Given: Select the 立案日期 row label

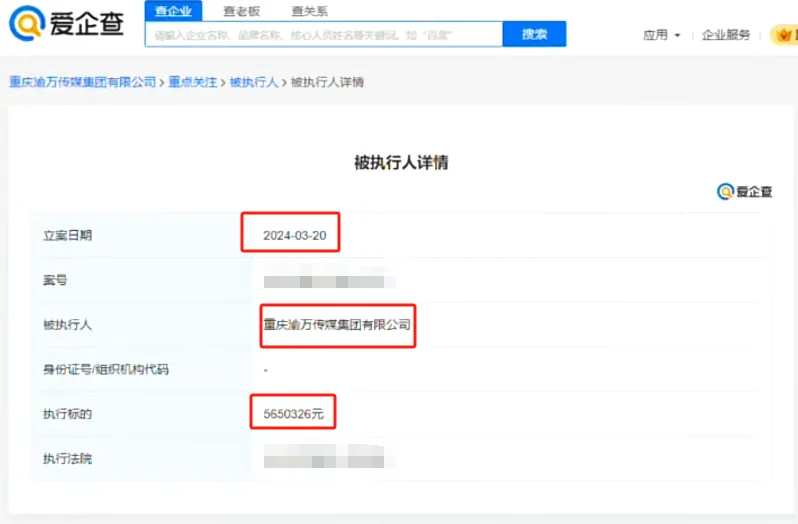Looking at the screenshot, I should tap(67, 235).
